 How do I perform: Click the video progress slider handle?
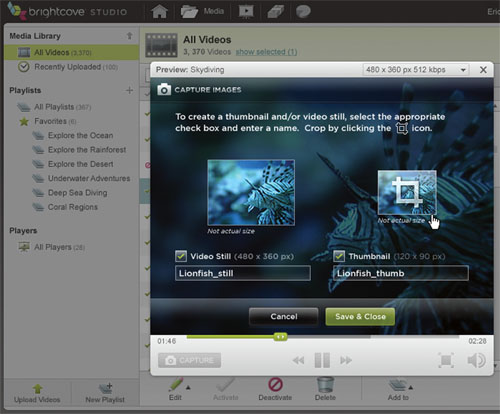tap(280, 337)
